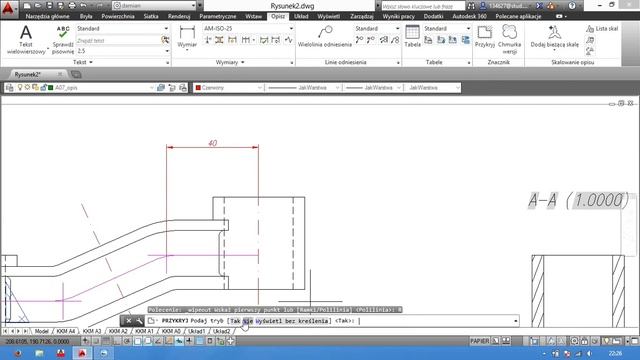Open the file explorer icon in taskbar
The height and width of the screenshot is (360, 640).
[x=39, y=353]
